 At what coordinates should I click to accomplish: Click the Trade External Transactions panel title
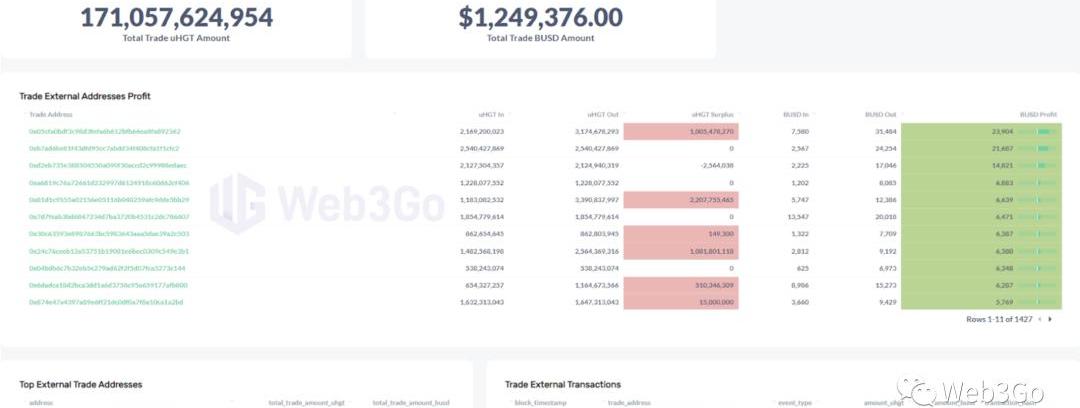coord(562,384)
